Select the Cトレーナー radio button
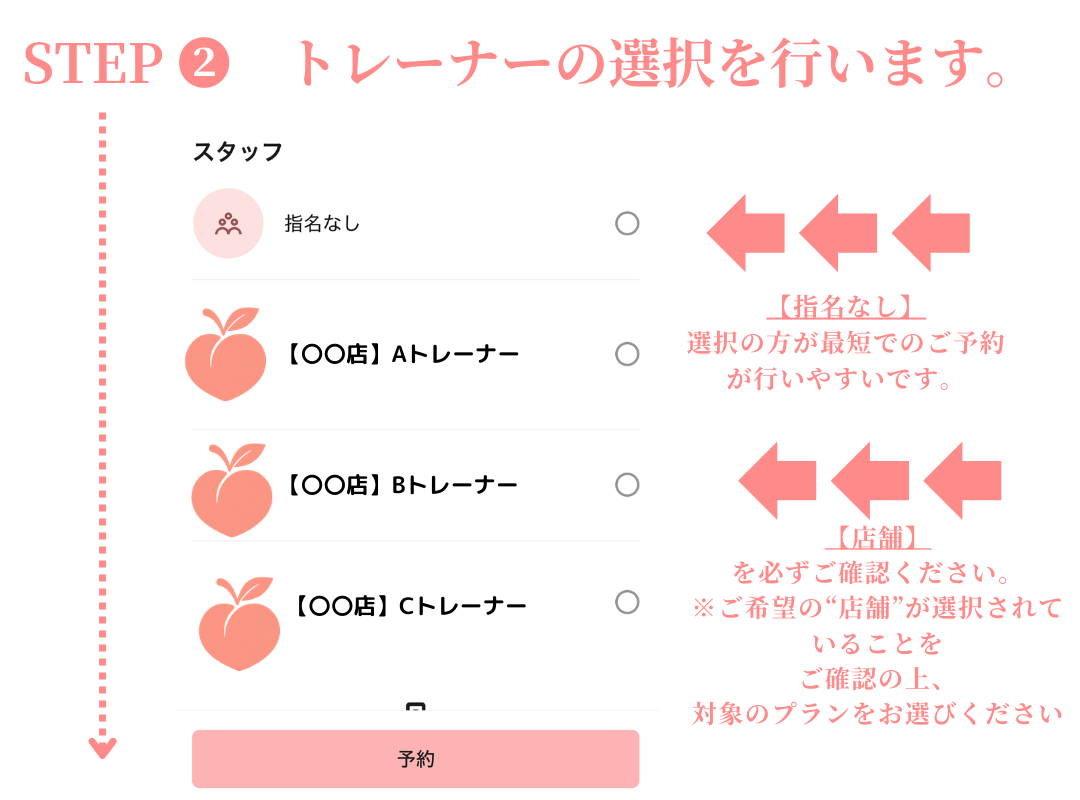 627,602
